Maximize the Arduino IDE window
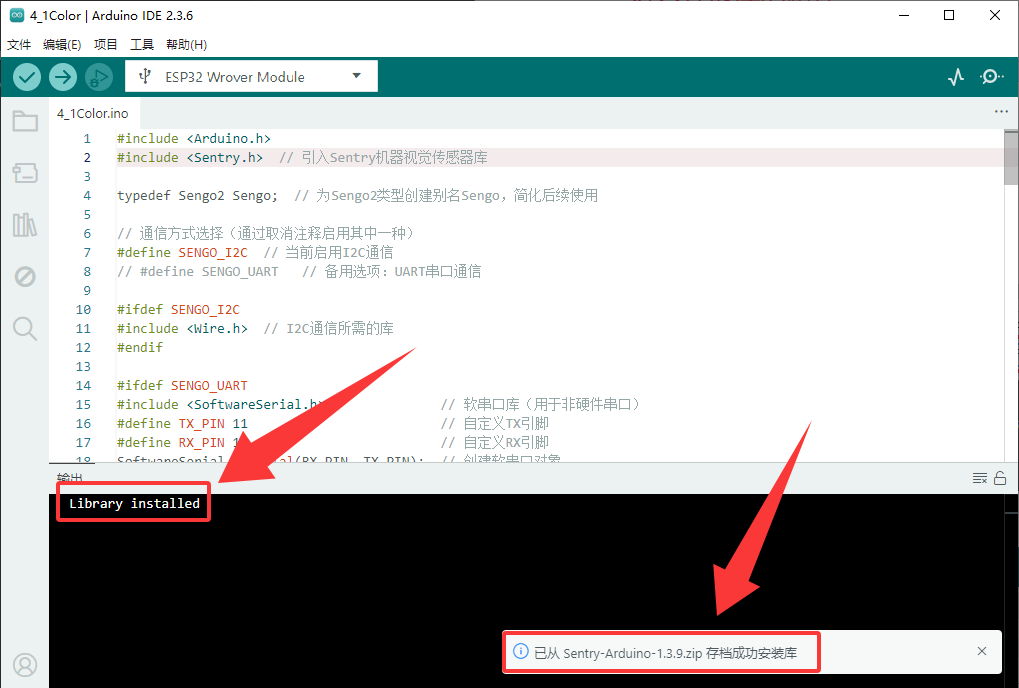The width and height of the screenshot is (1019, 688). [949, 15]
